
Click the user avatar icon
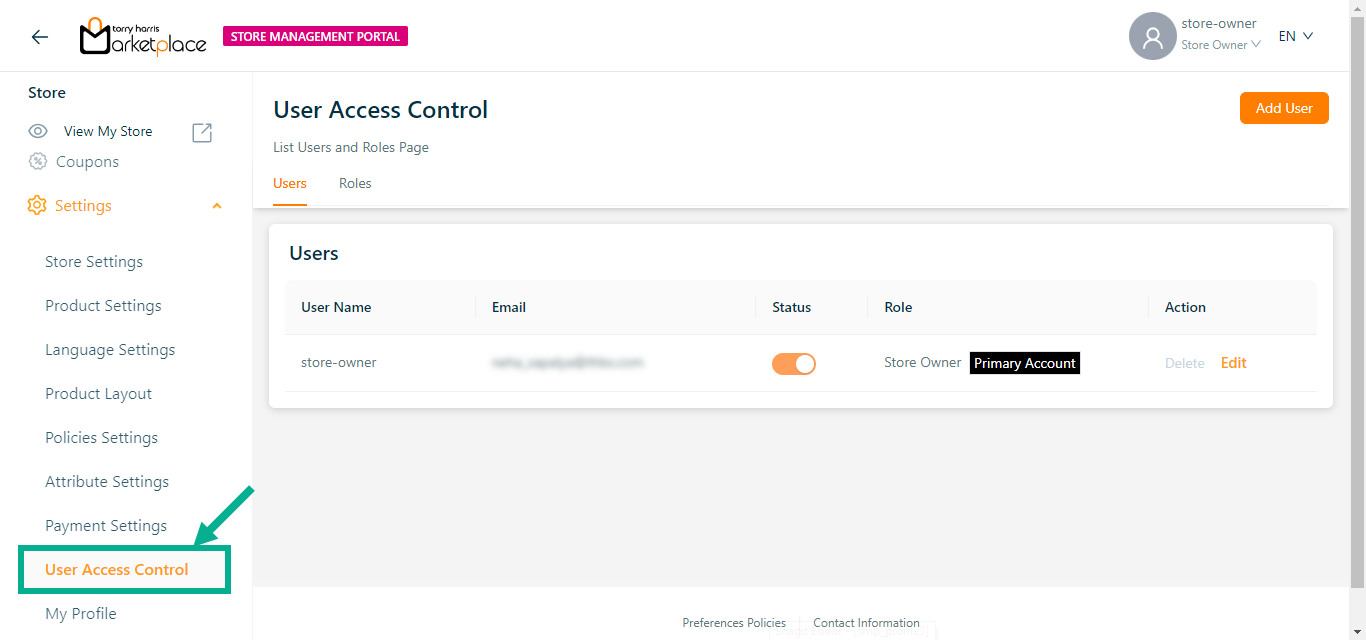[x=1152, y=37]
